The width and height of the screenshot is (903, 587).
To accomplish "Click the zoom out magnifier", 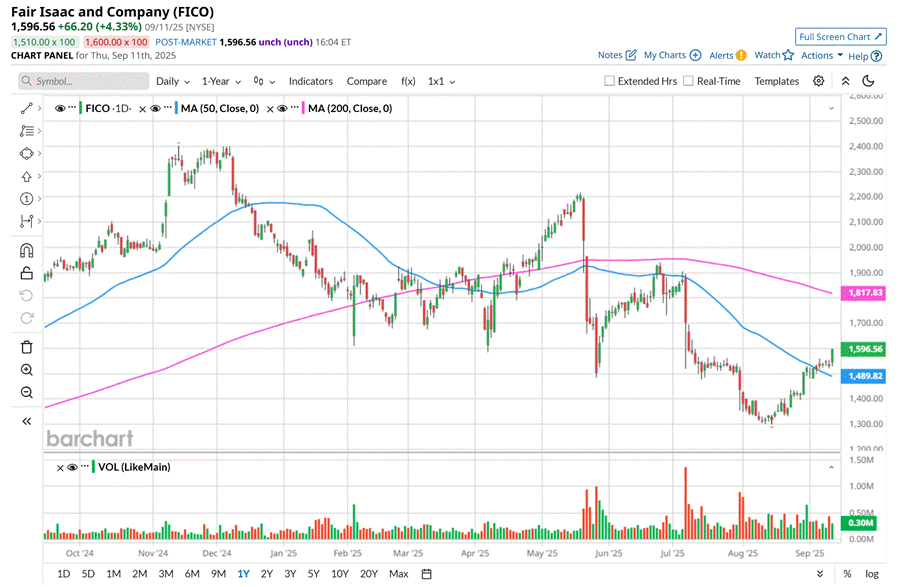I will [x=26, y=392].
